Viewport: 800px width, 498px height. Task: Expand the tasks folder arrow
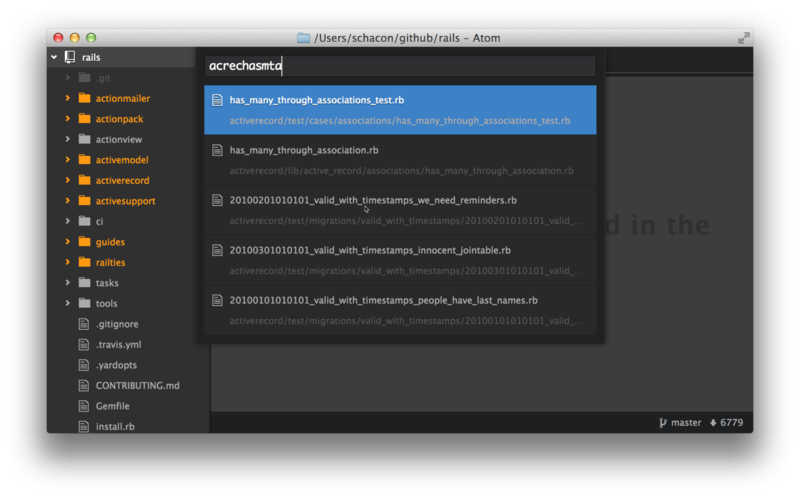[x=68, y=283]
